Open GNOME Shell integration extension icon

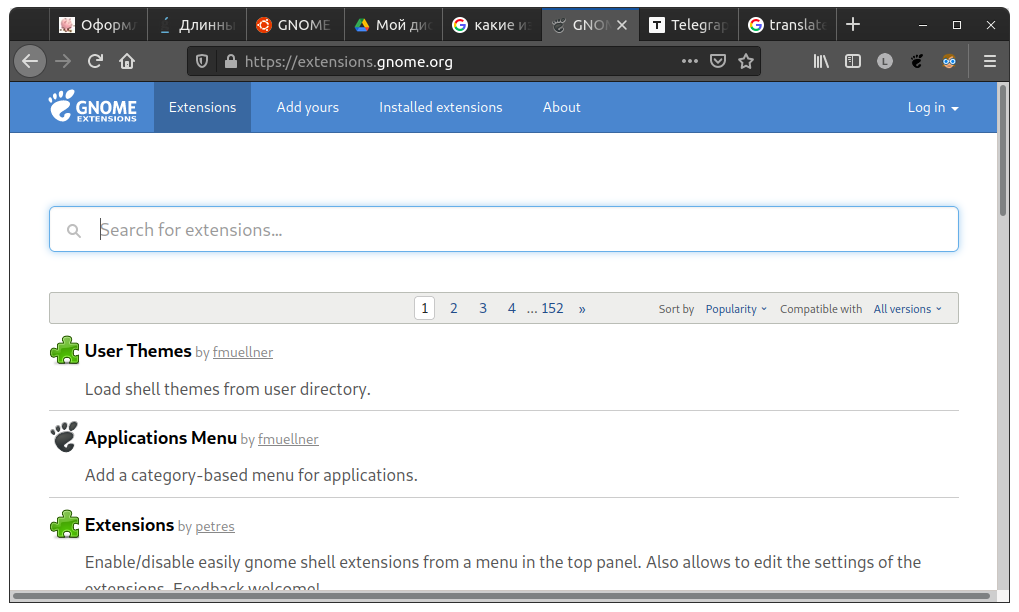917,61
